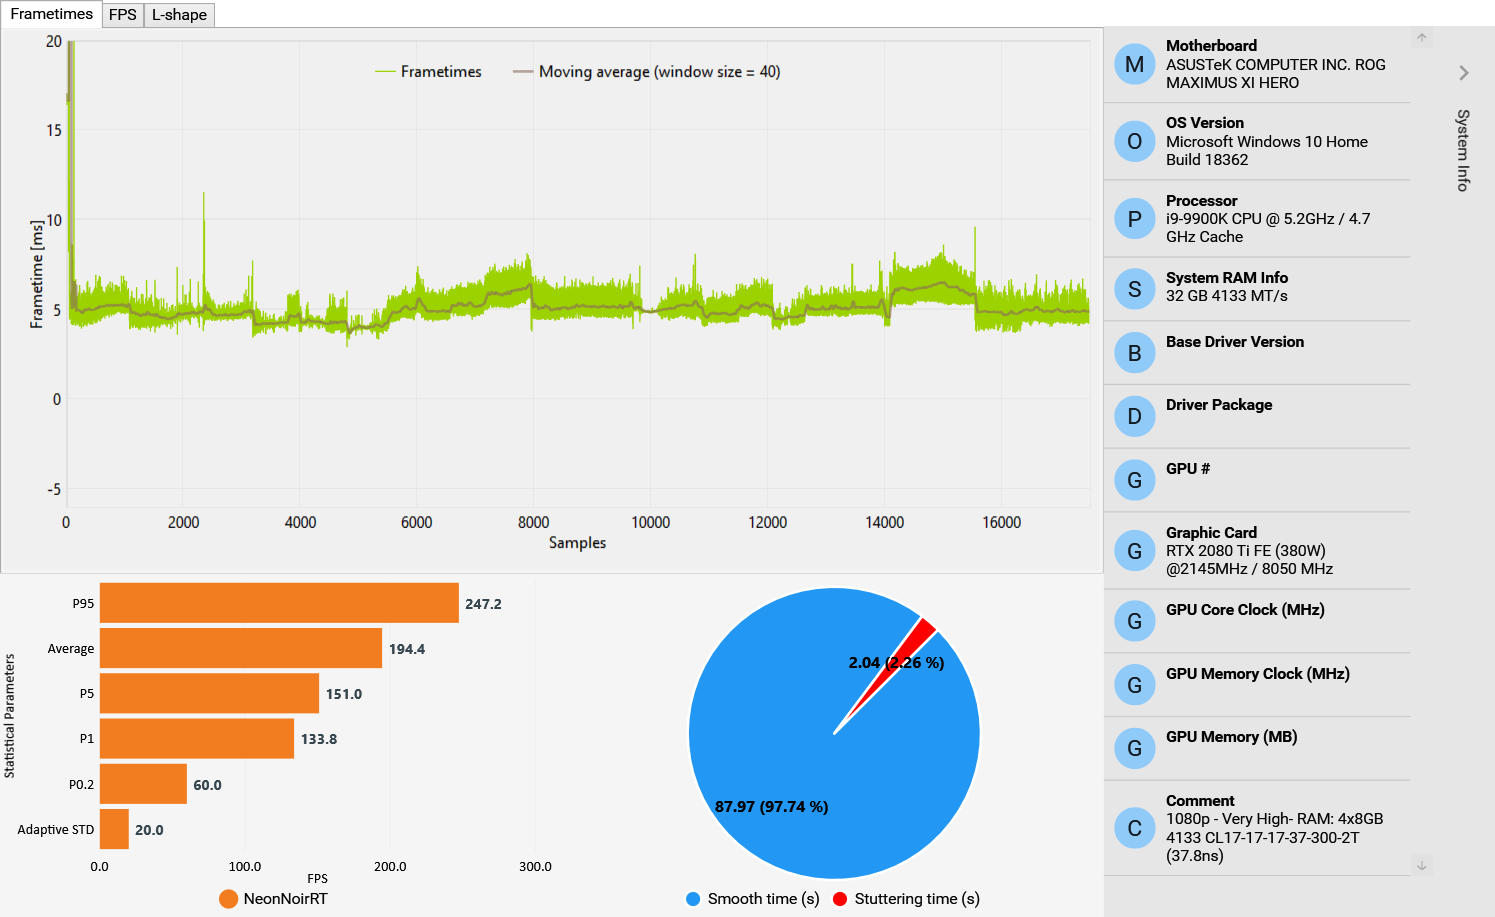
Task: Click the GPU Core Clock 'G' icon
Action: point(1135,621)
